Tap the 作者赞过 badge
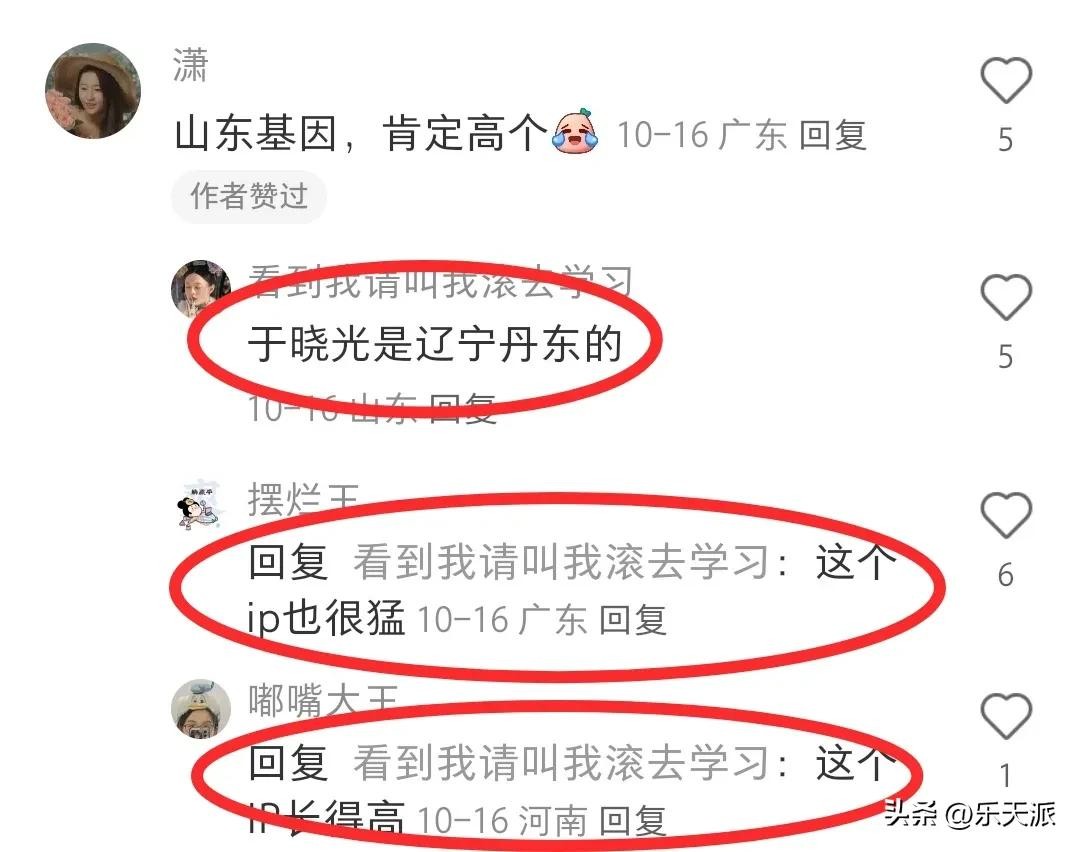 pyautogui.click(x=249, y=196)
